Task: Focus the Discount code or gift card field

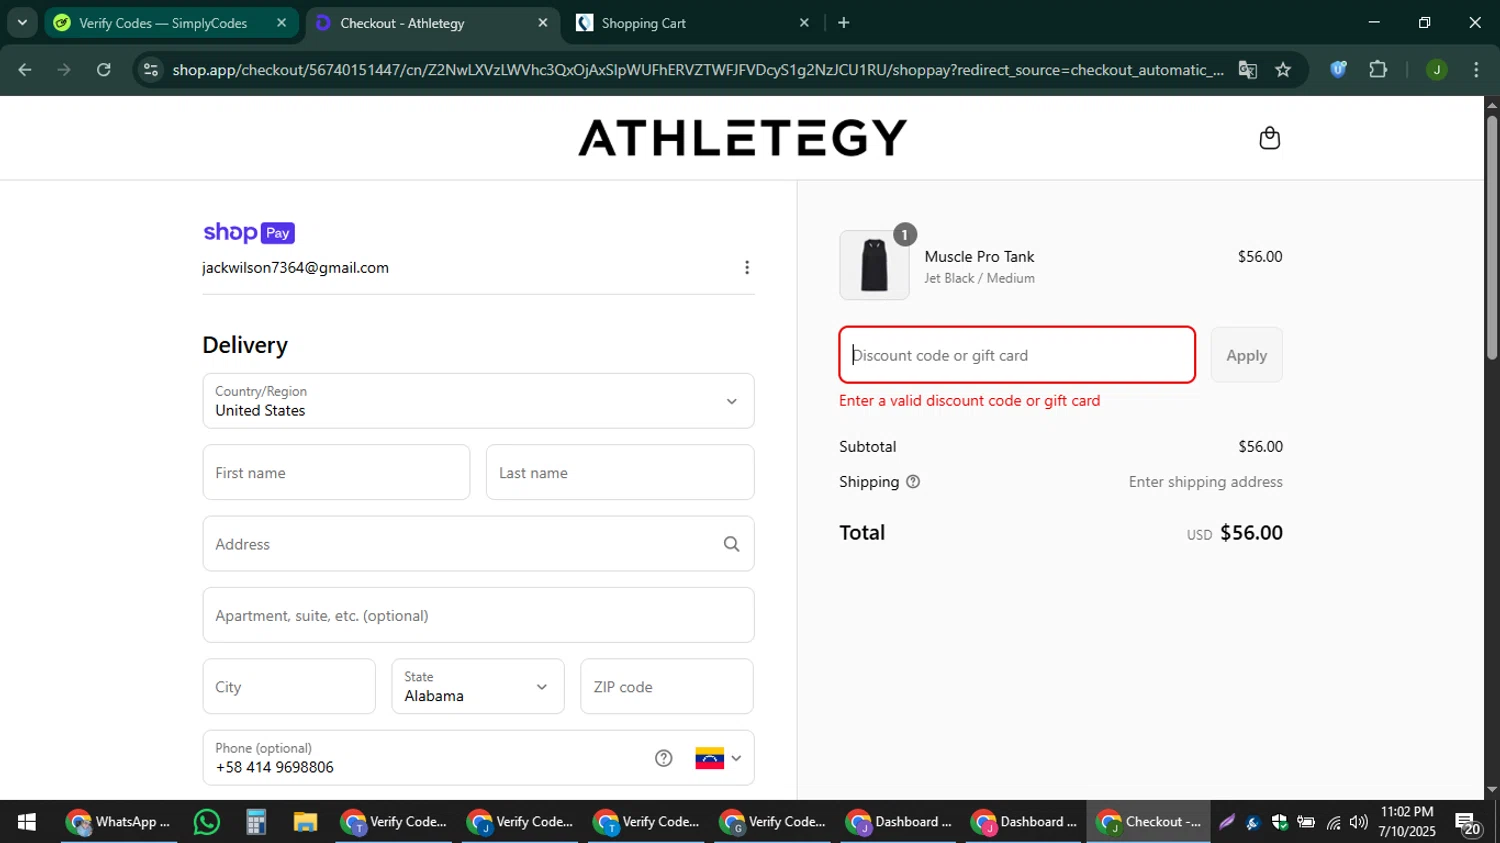Action: coord(1017,355)
